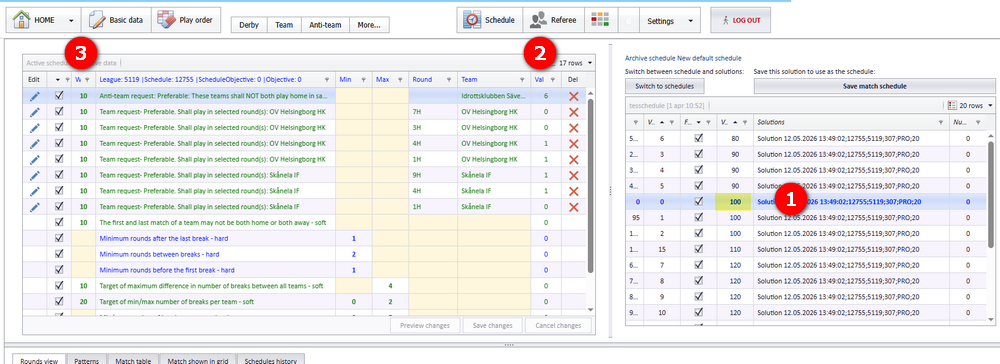Uncheck 'Minimum rounds between breaks' checkbox
Screen dimensions: 1000x364
coord(59,254)
